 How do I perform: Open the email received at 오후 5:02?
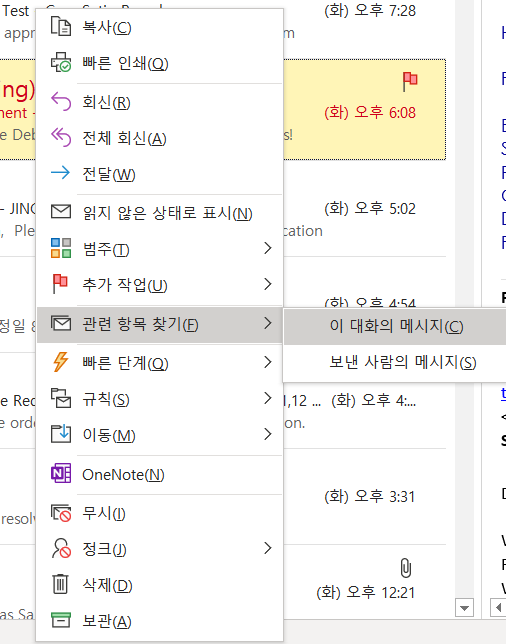(x=370, y=209)
